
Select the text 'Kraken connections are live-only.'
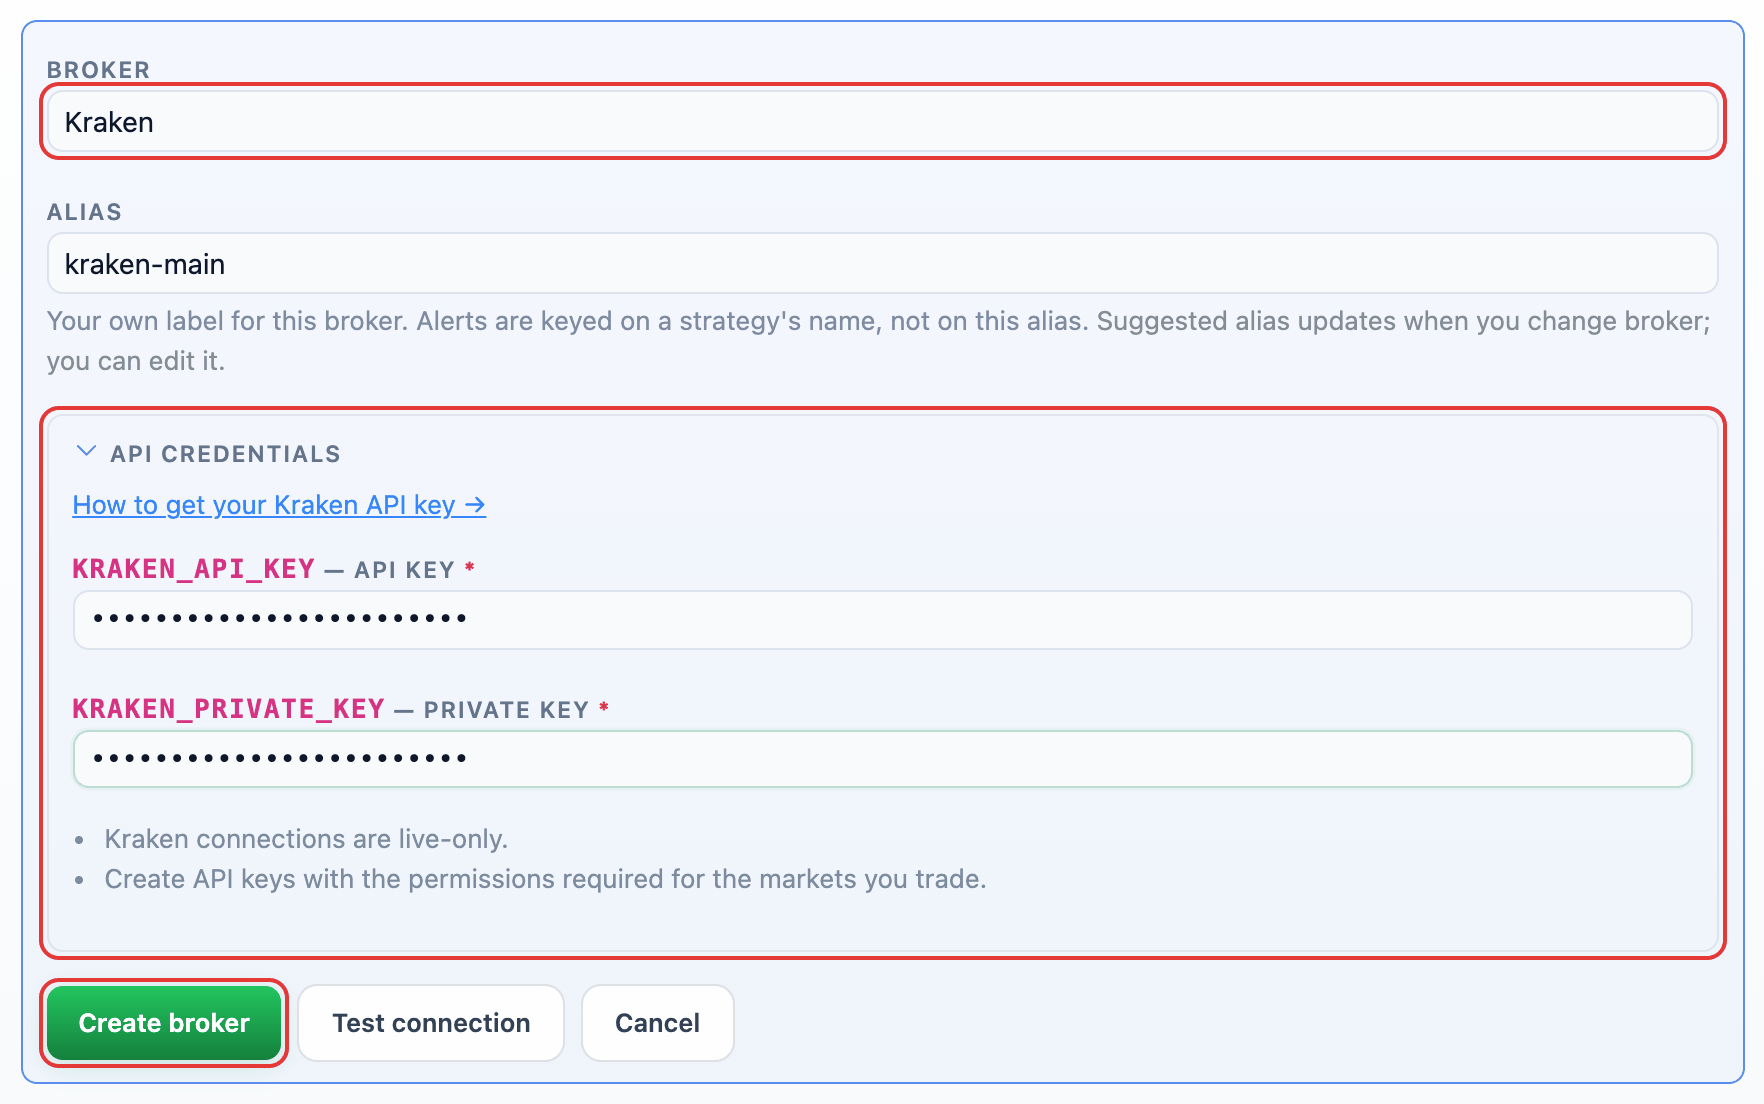coord(306,839)
